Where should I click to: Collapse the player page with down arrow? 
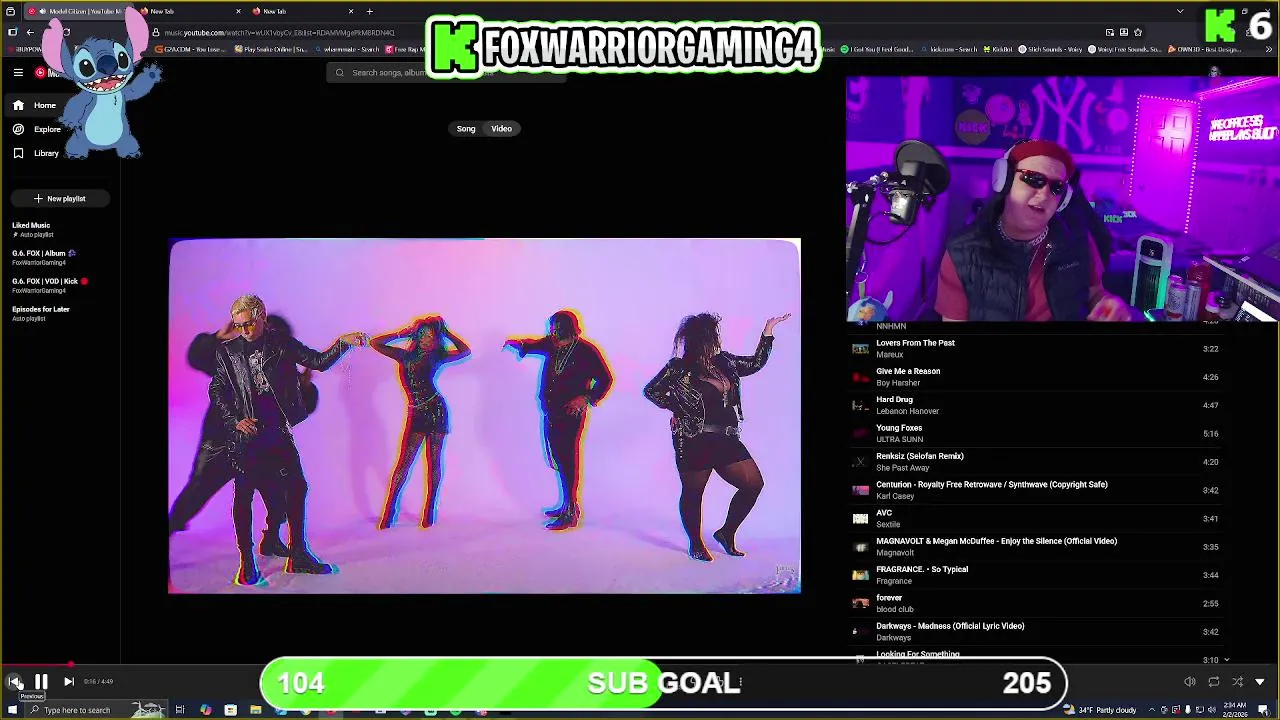1260,682
